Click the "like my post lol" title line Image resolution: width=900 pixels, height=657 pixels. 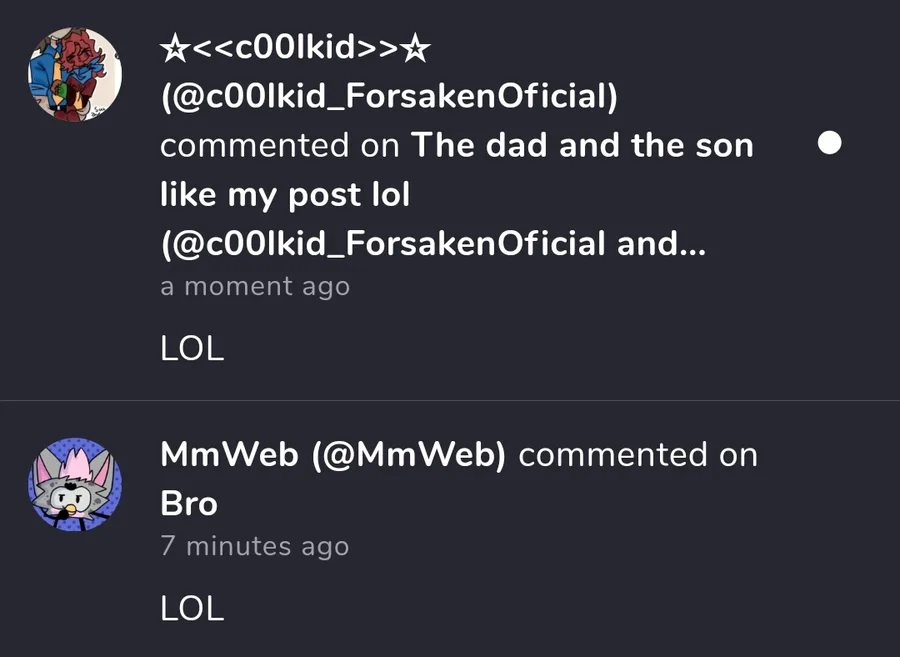pyautogui.click(x=285, y=194)
